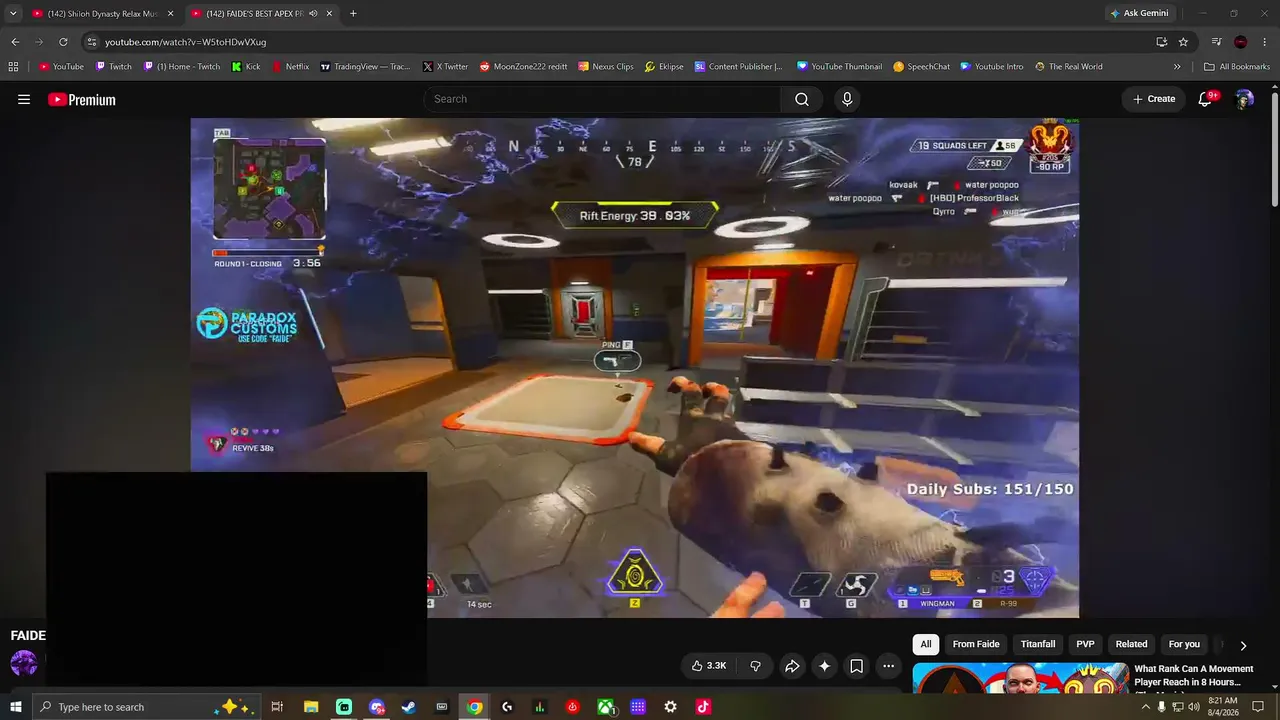The image size is (1280, 720).
Task: Open the What Rank Can A Movement Player title
Action: [1194, 675]
